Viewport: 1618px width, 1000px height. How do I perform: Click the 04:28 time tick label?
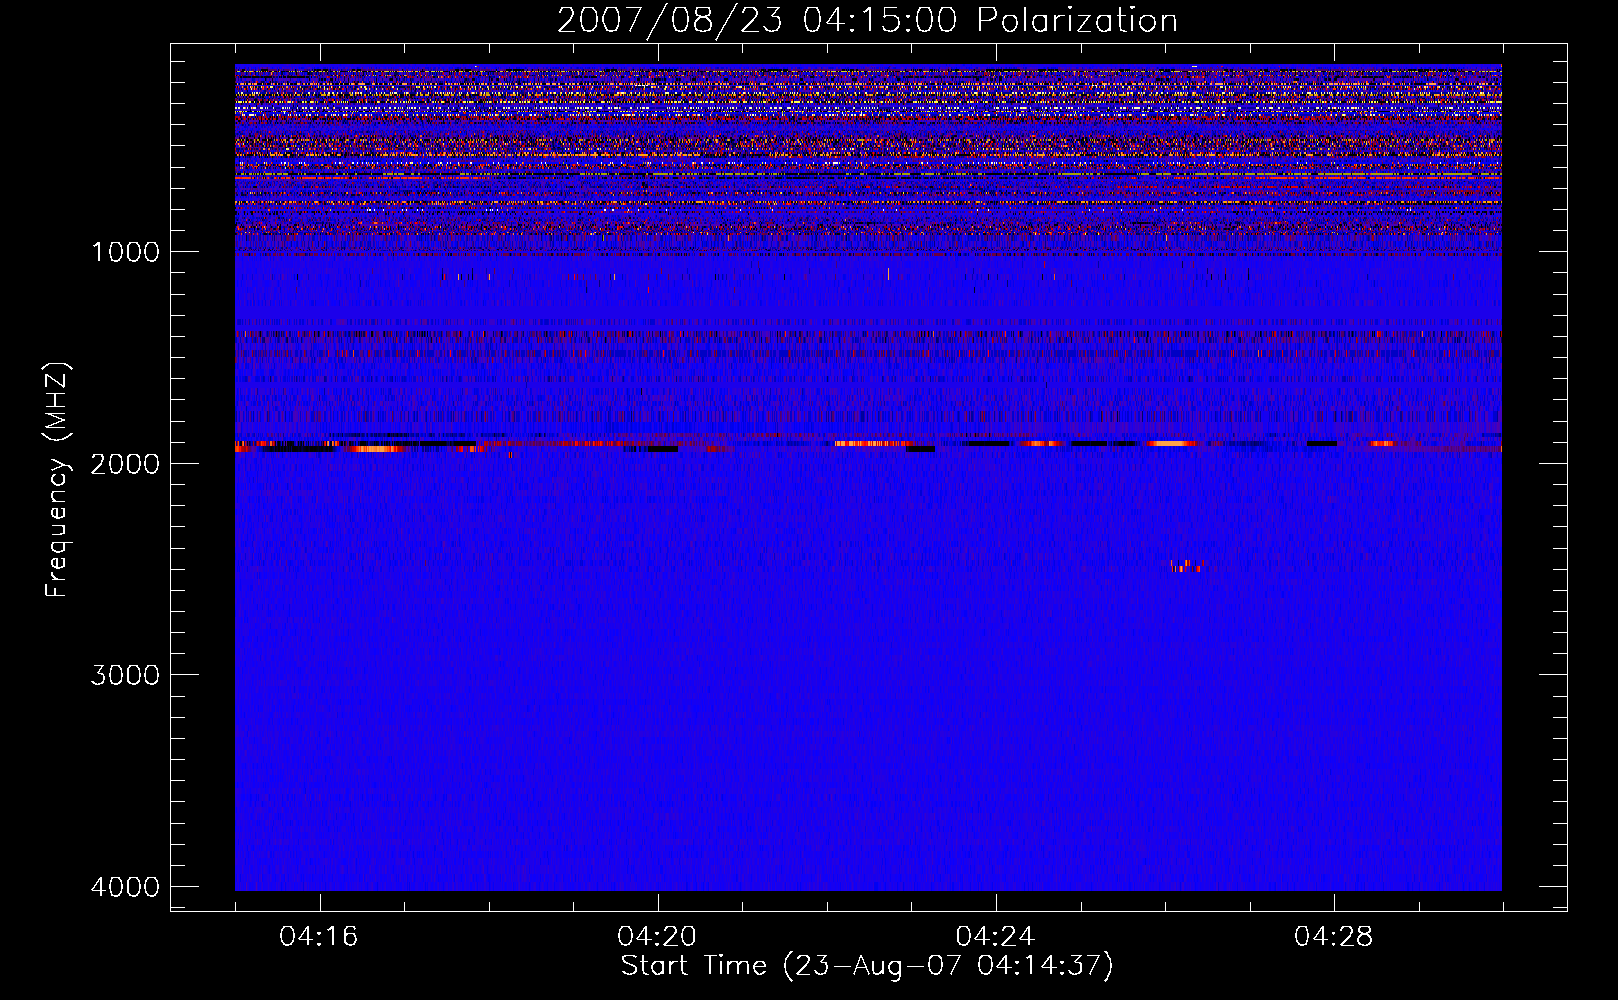1333,937
